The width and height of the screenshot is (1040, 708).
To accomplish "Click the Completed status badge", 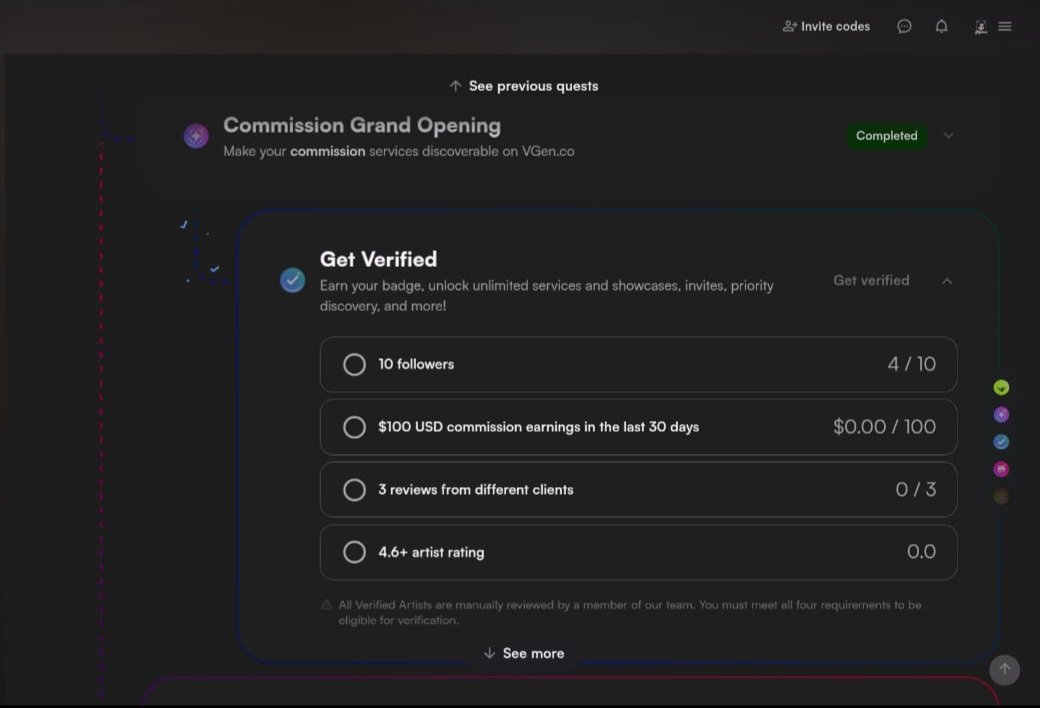I will [886, 136].
